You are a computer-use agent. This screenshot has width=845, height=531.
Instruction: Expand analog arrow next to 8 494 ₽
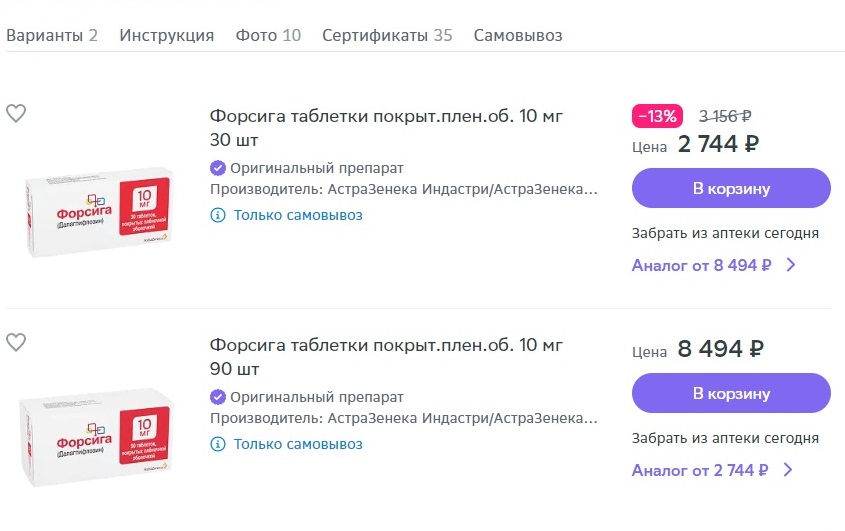(790, 266)
